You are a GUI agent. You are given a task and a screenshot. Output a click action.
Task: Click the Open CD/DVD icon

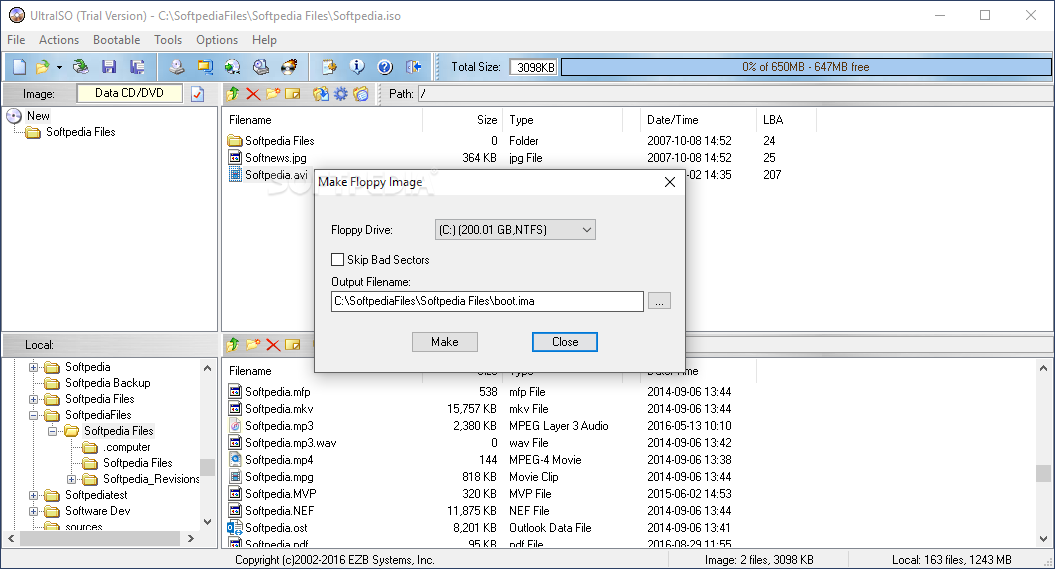[81, 67]
